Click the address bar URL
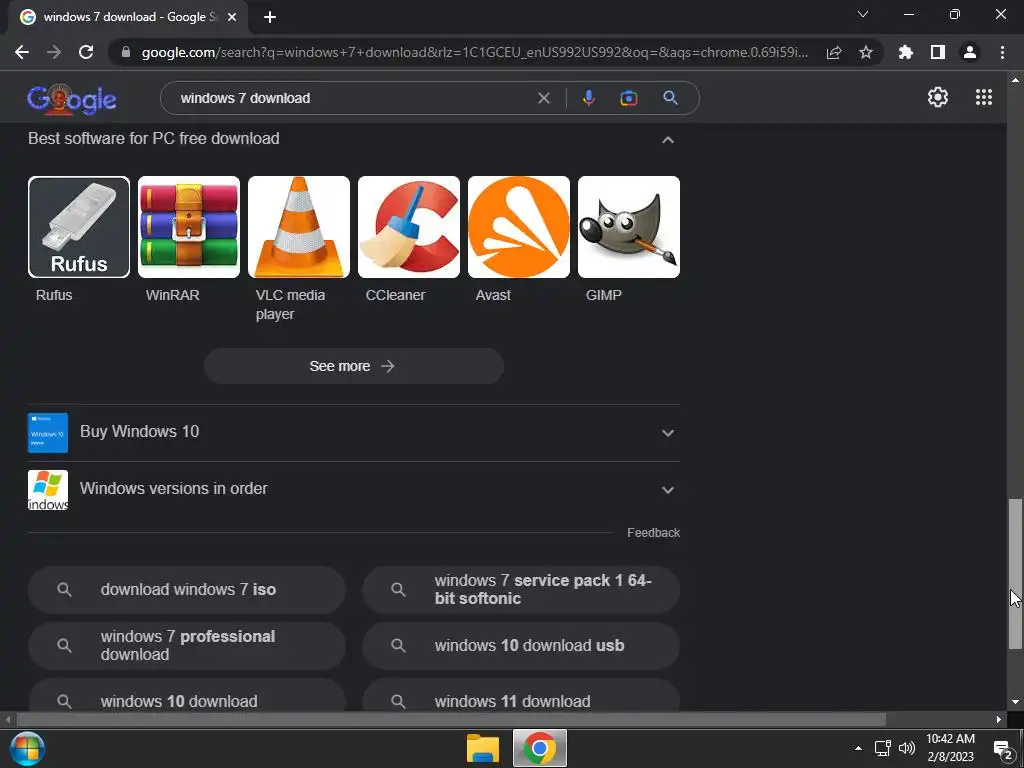The height and width of the screenshot is (768, 1024). (475, 52)
